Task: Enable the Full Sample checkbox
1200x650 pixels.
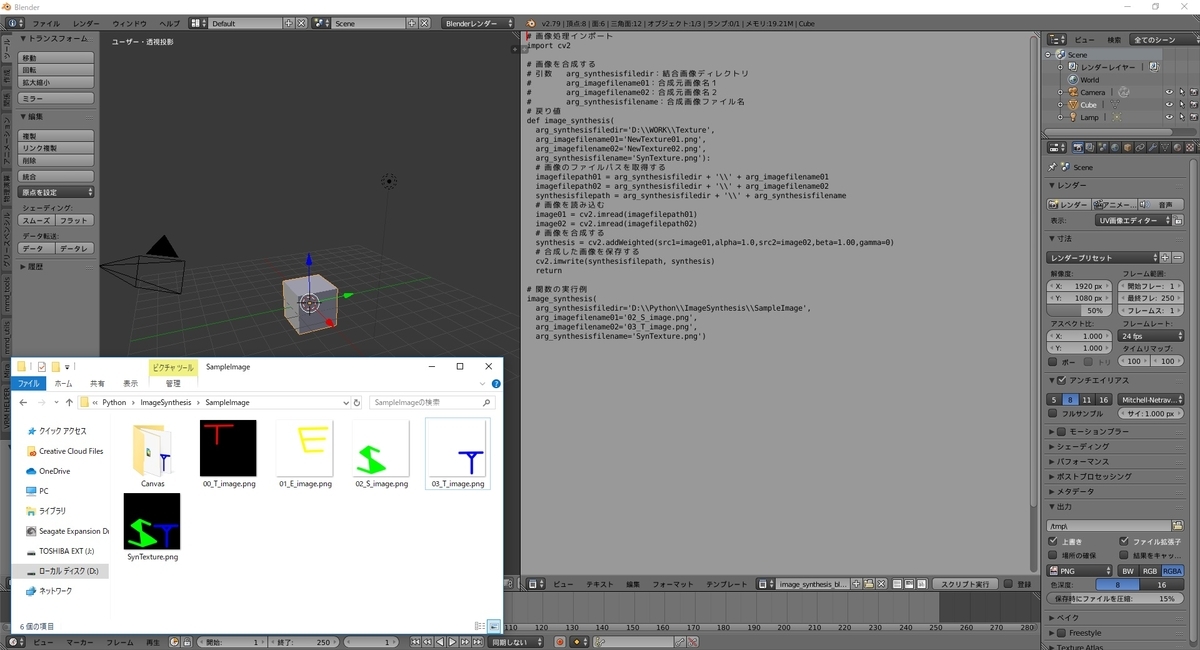Action: click(1053, 413)
